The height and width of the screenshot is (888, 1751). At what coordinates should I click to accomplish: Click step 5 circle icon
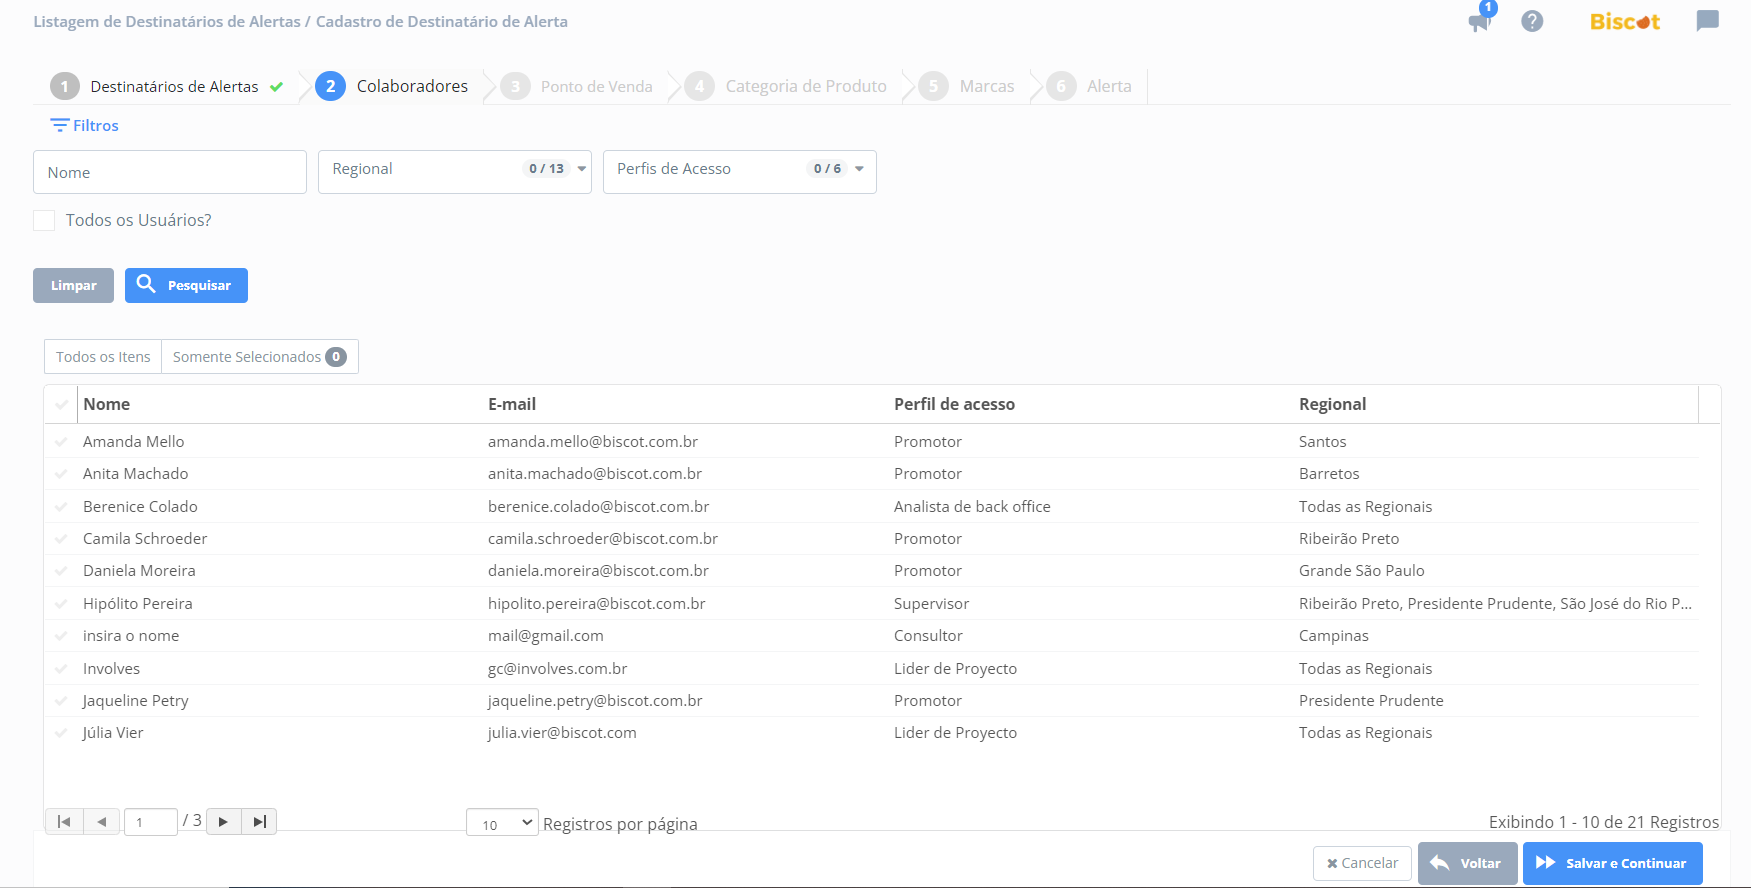click(x=934, y=86)
